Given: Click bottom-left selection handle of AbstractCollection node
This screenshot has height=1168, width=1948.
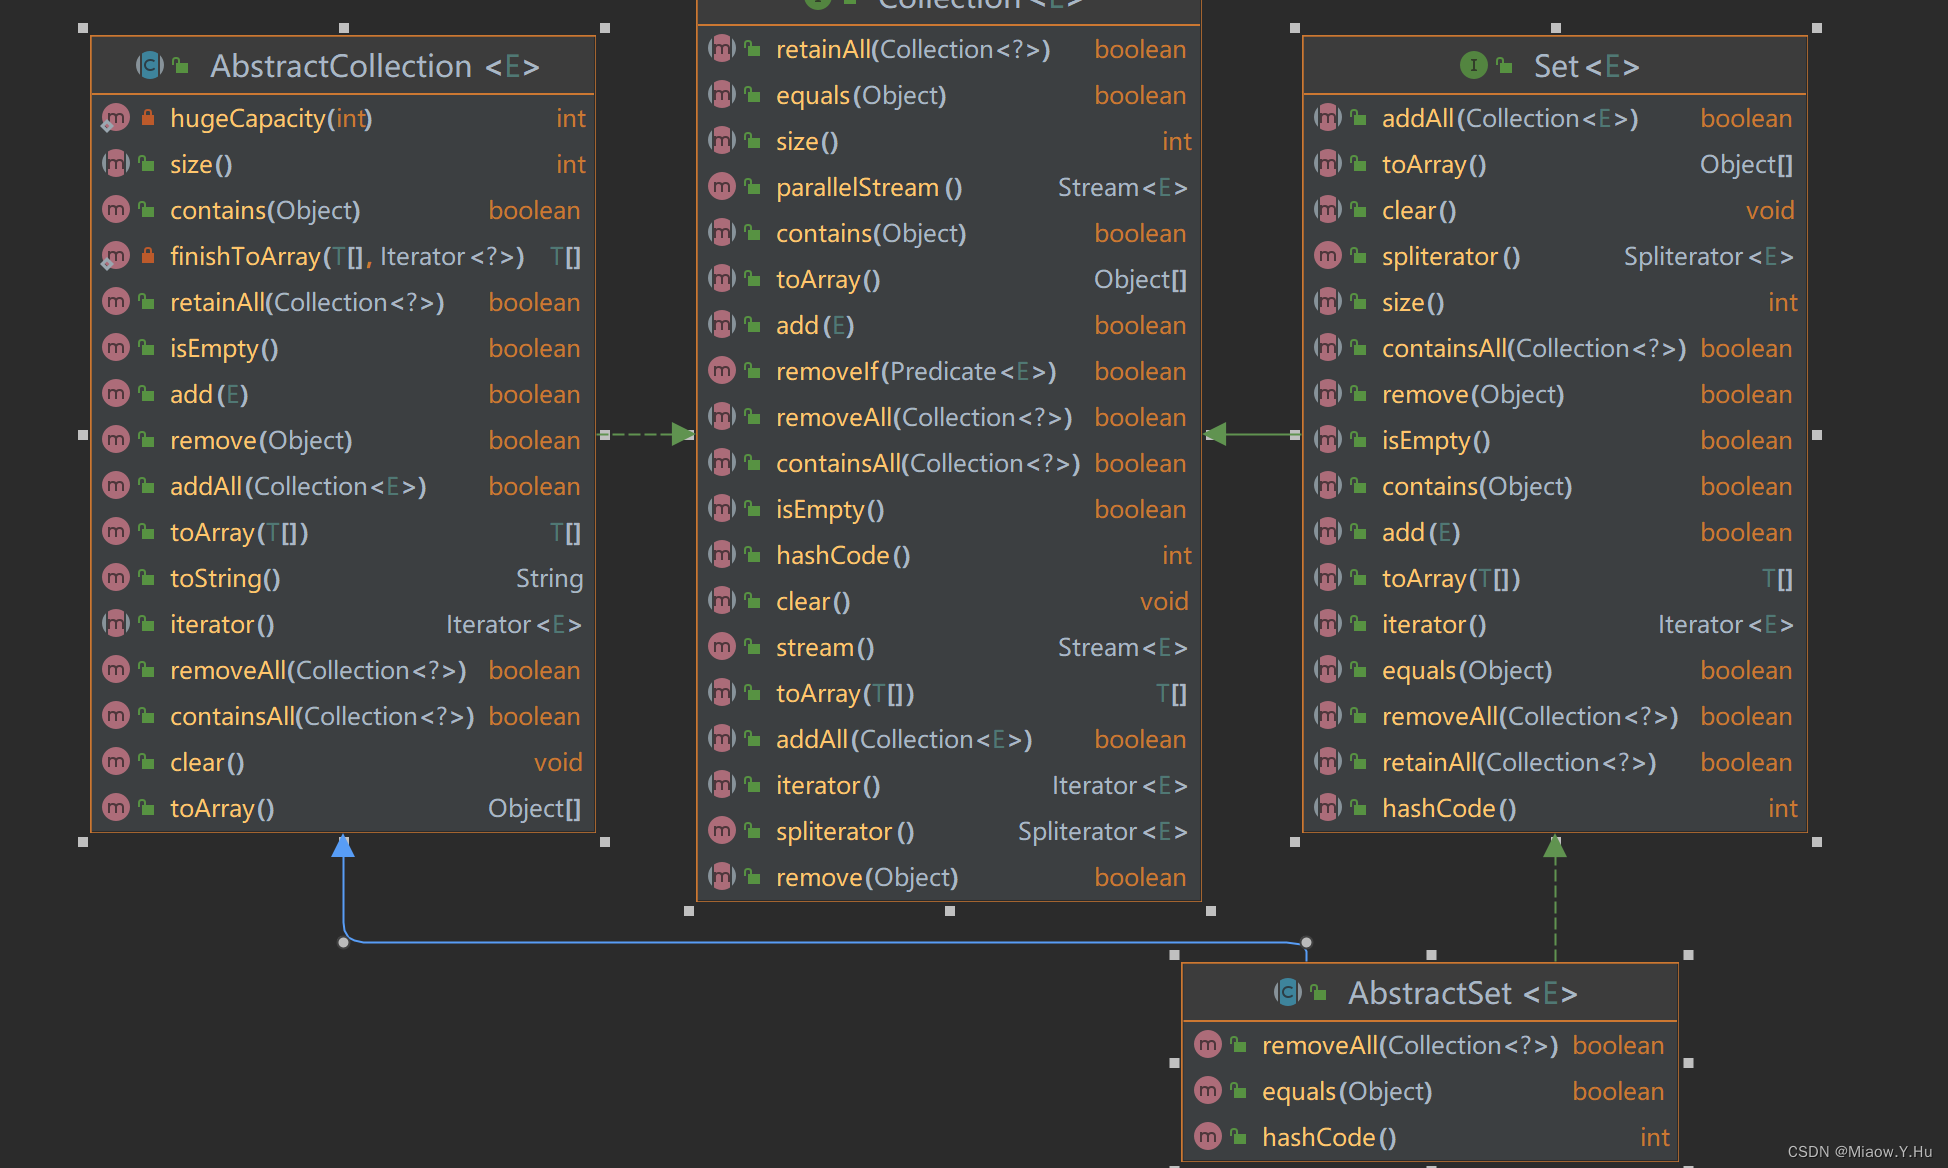Looking at the screenshot, I should coord(83,842).
